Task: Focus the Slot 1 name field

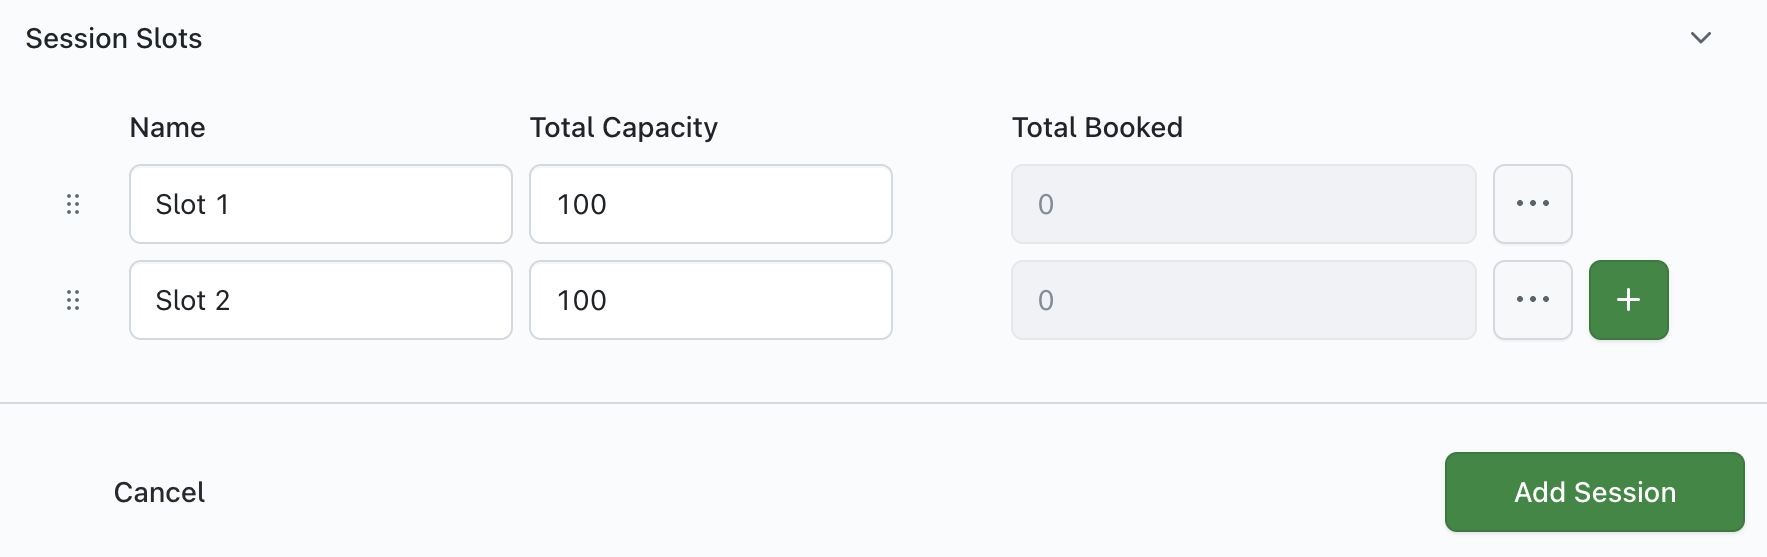Action: pyautogui.click(x=320, y=204)
